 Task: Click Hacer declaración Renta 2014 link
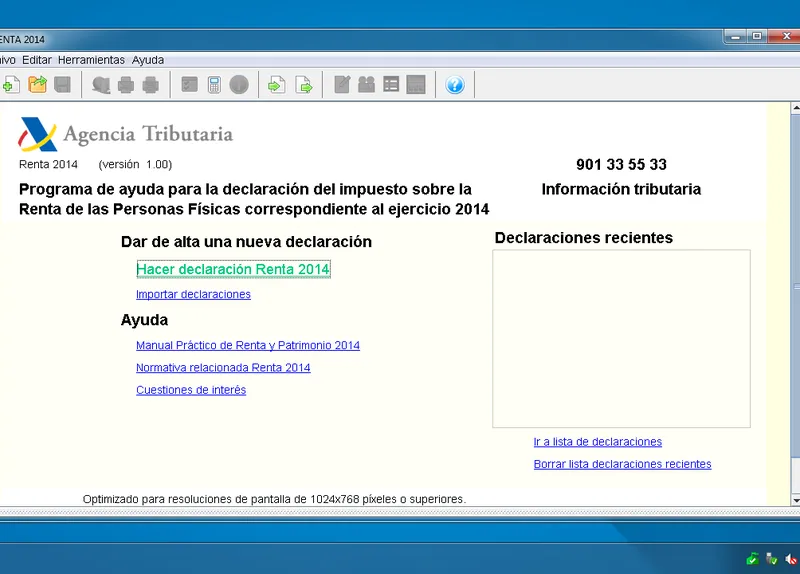[233, 269]
